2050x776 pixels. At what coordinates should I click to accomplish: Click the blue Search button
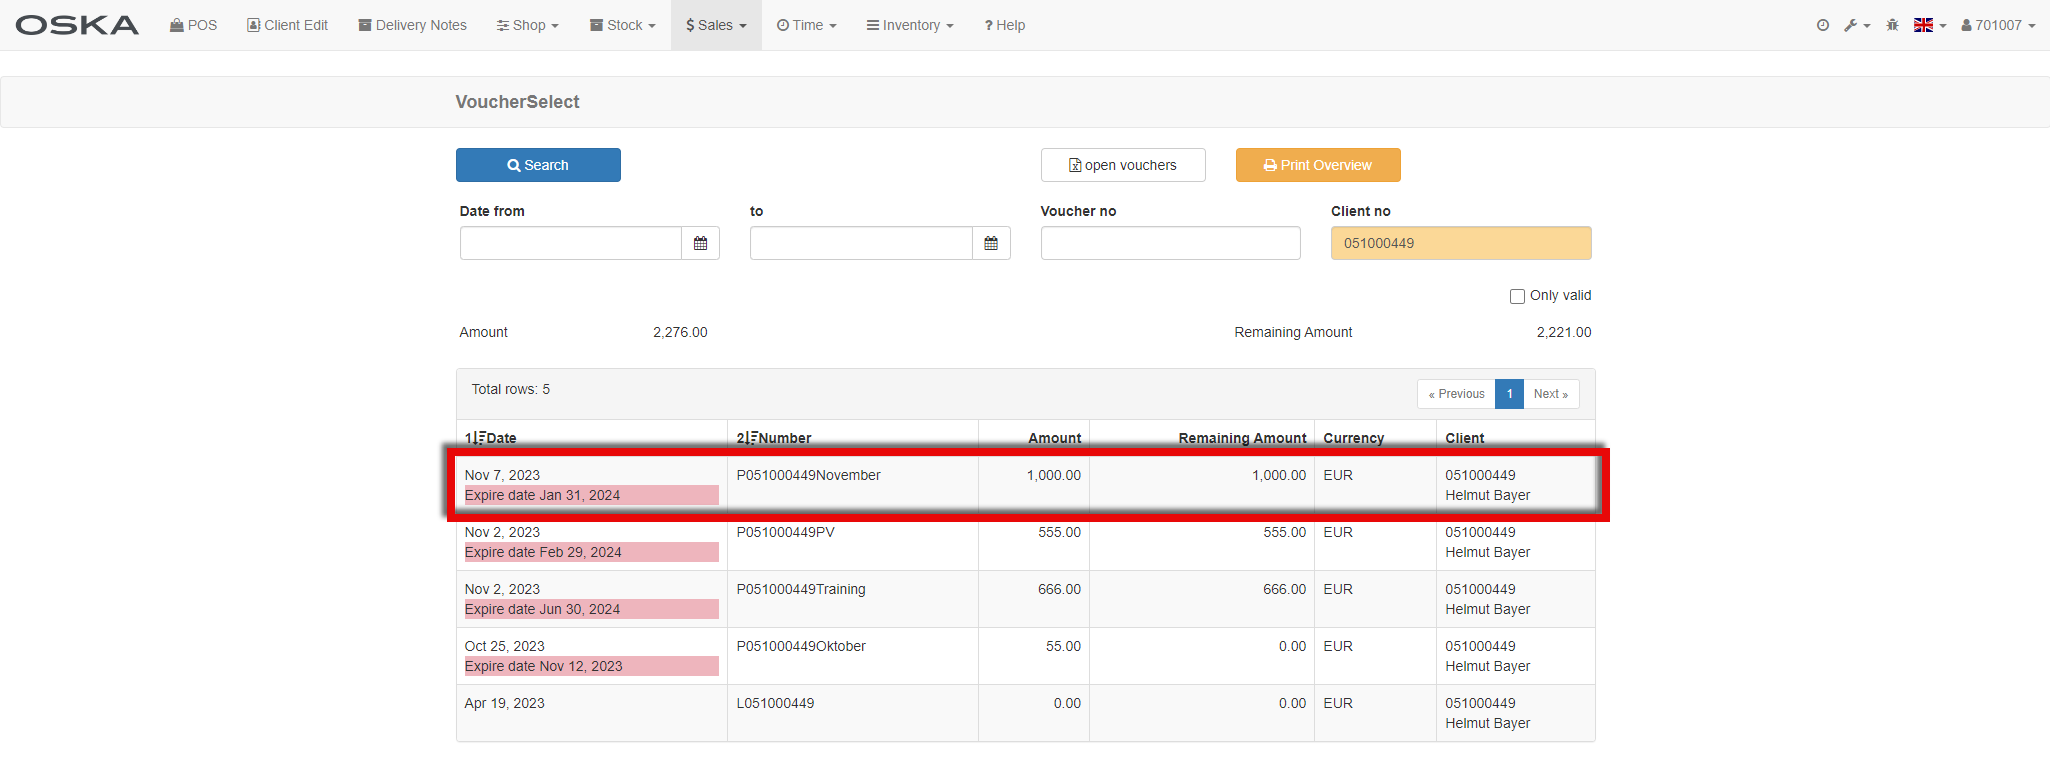coord(538,165)
